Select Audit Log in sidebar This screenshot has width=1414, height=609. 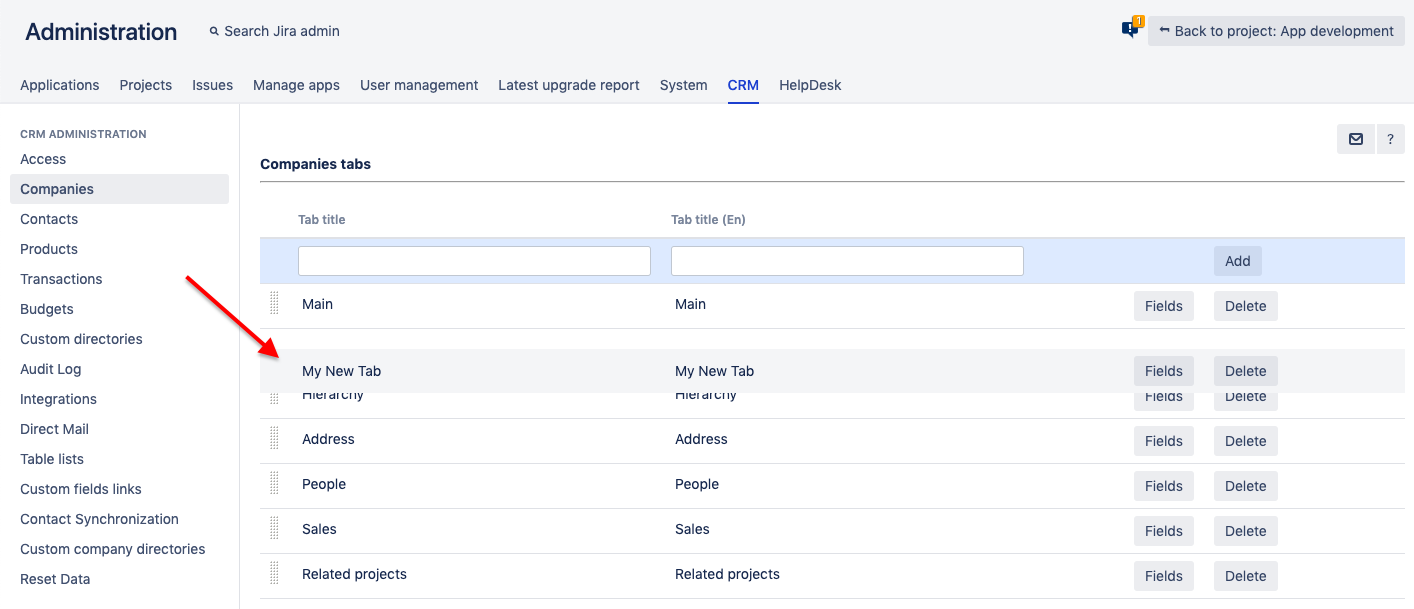tap(51, 369)
